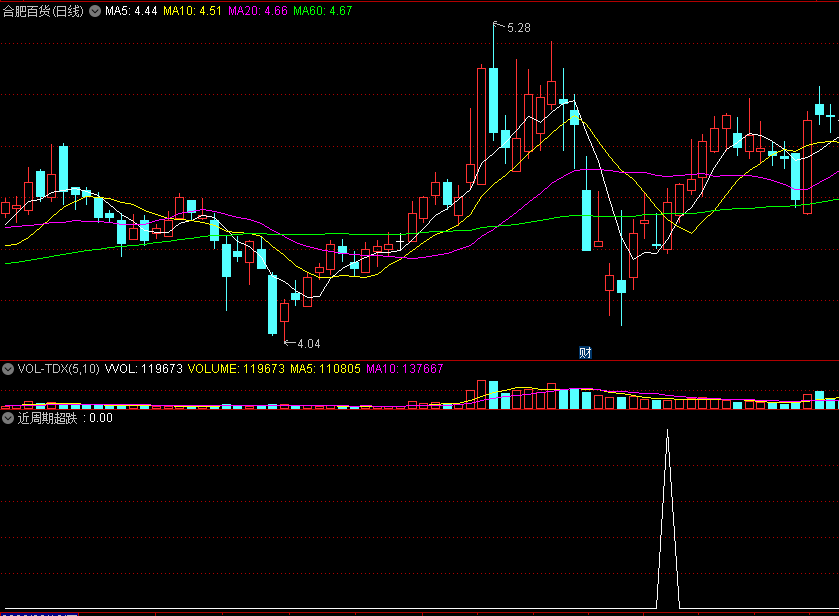Open the 近周期超跌 indicator dropdown

8,418
